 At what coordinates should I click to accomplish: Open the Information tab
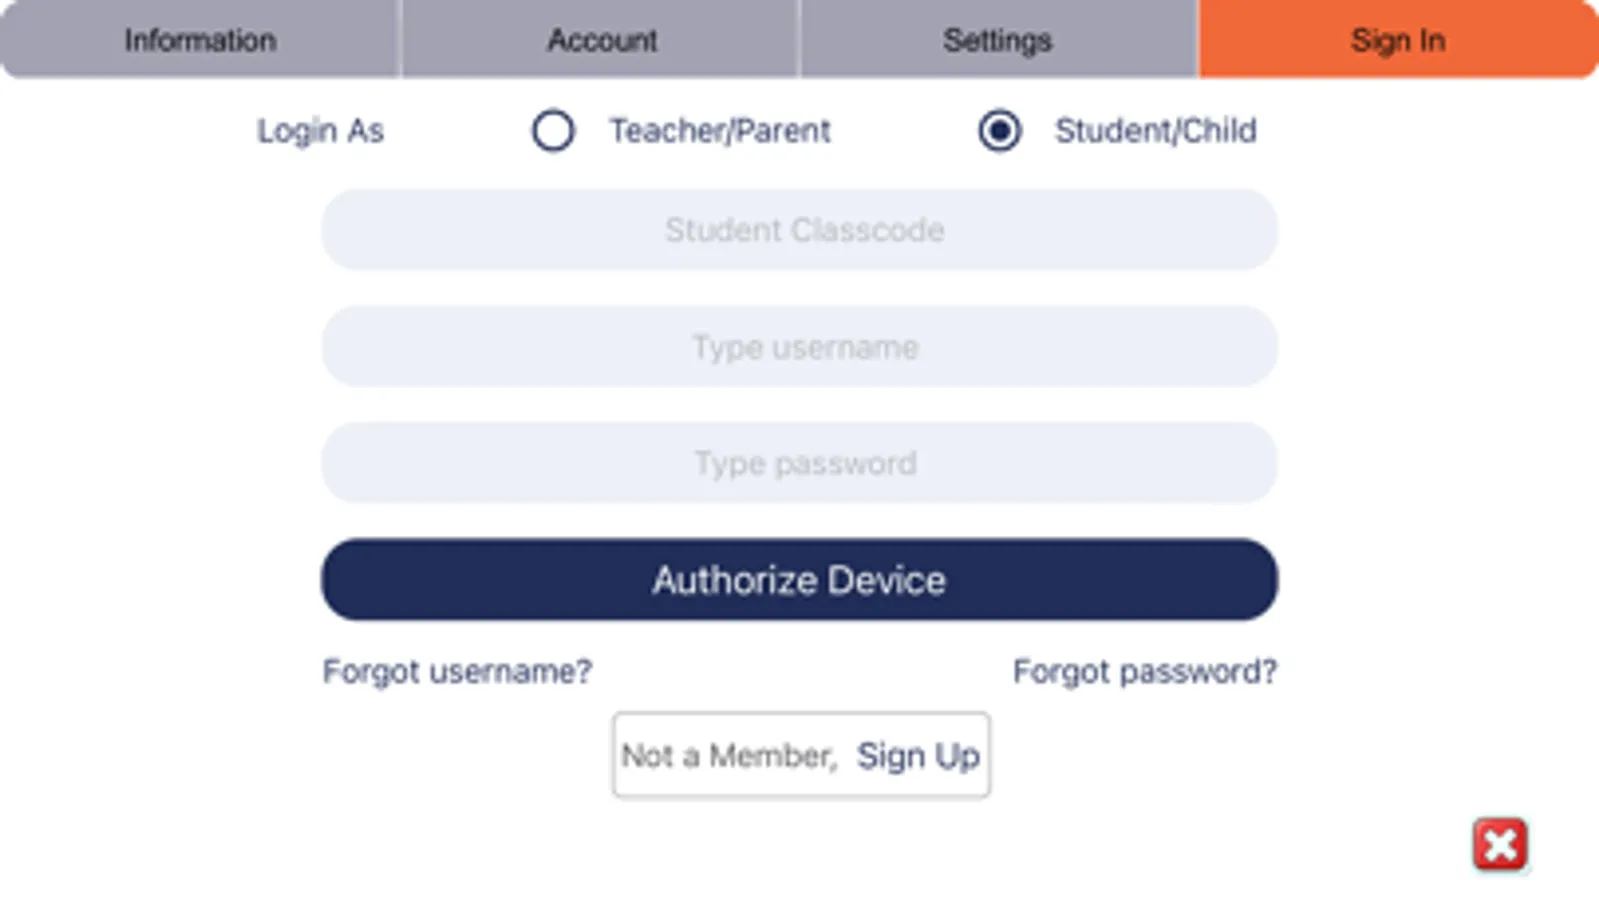[x=200, y=40]
